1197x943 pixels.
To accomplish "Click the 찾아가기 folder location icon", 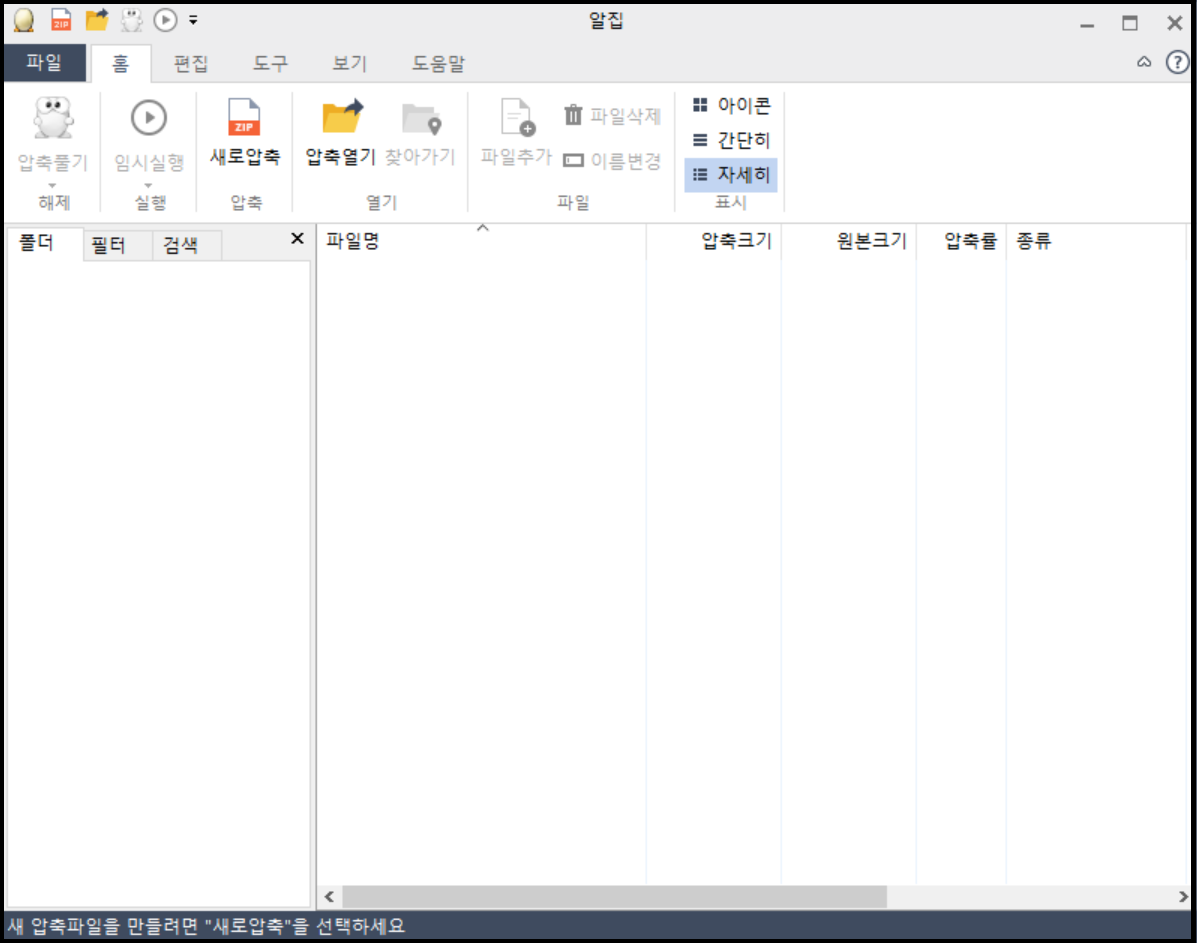I will (x=421, y=118).
